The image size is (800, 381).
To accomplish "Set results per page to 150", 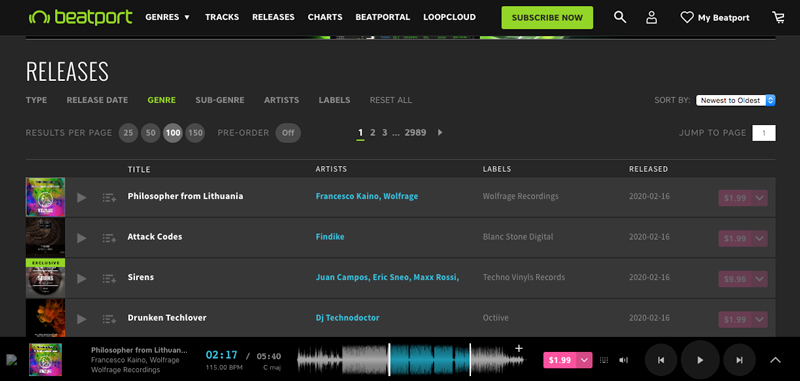I will click(x=195, y=133).
